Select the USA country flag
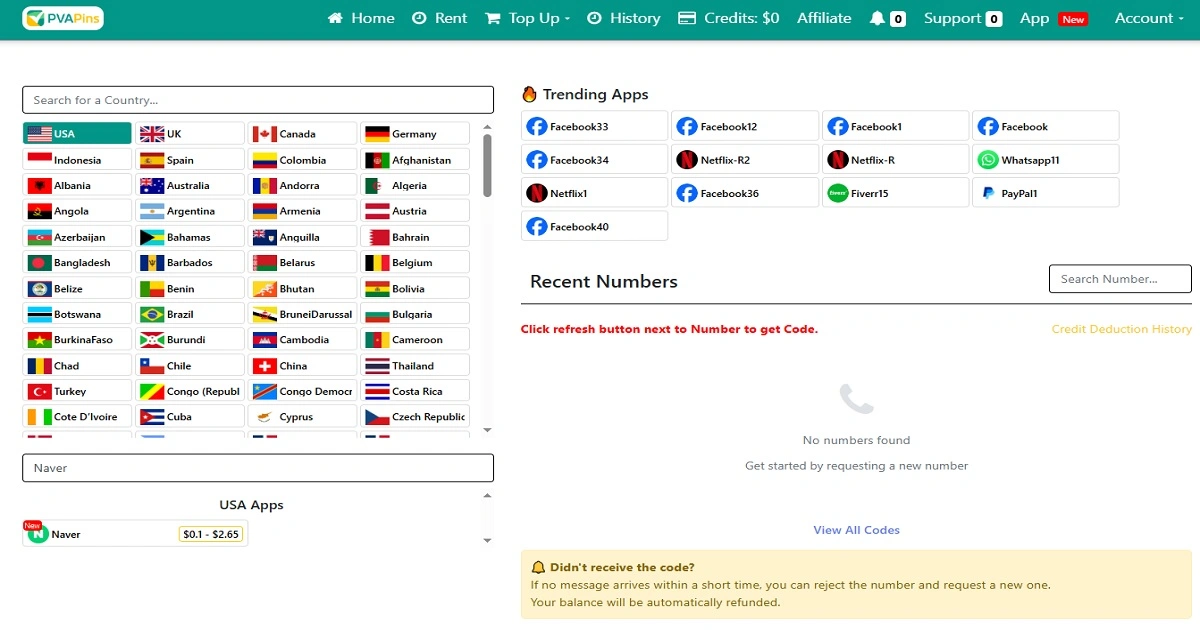The width and height of the screenshot is (1200, 630). (40, 134)
